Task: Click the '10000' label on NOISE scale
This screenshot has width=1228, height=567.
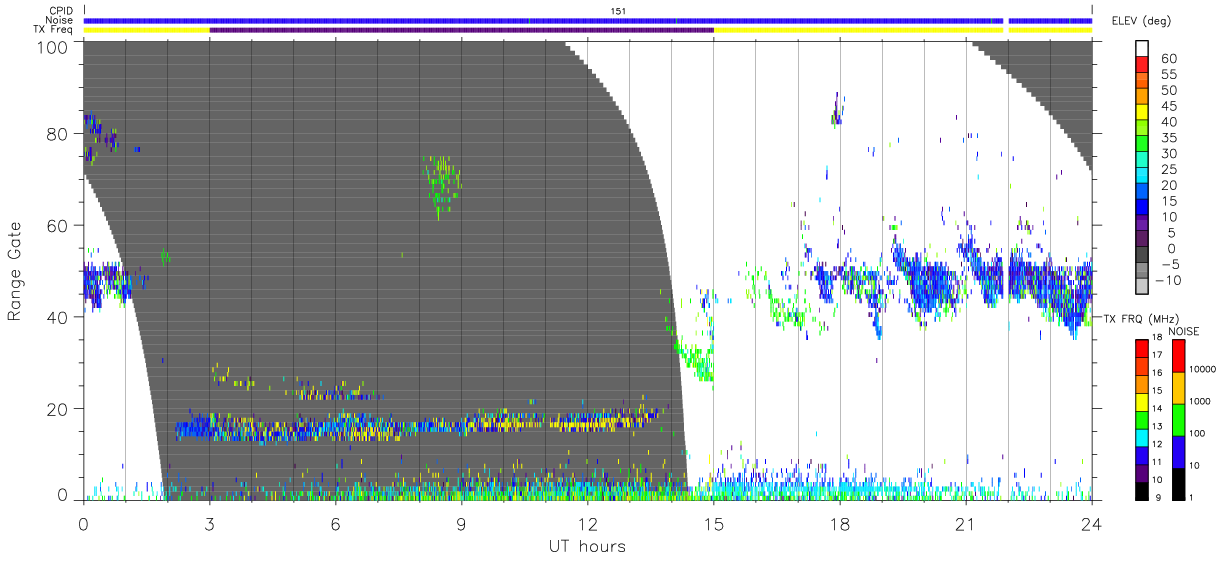Action: (1205, 369)
